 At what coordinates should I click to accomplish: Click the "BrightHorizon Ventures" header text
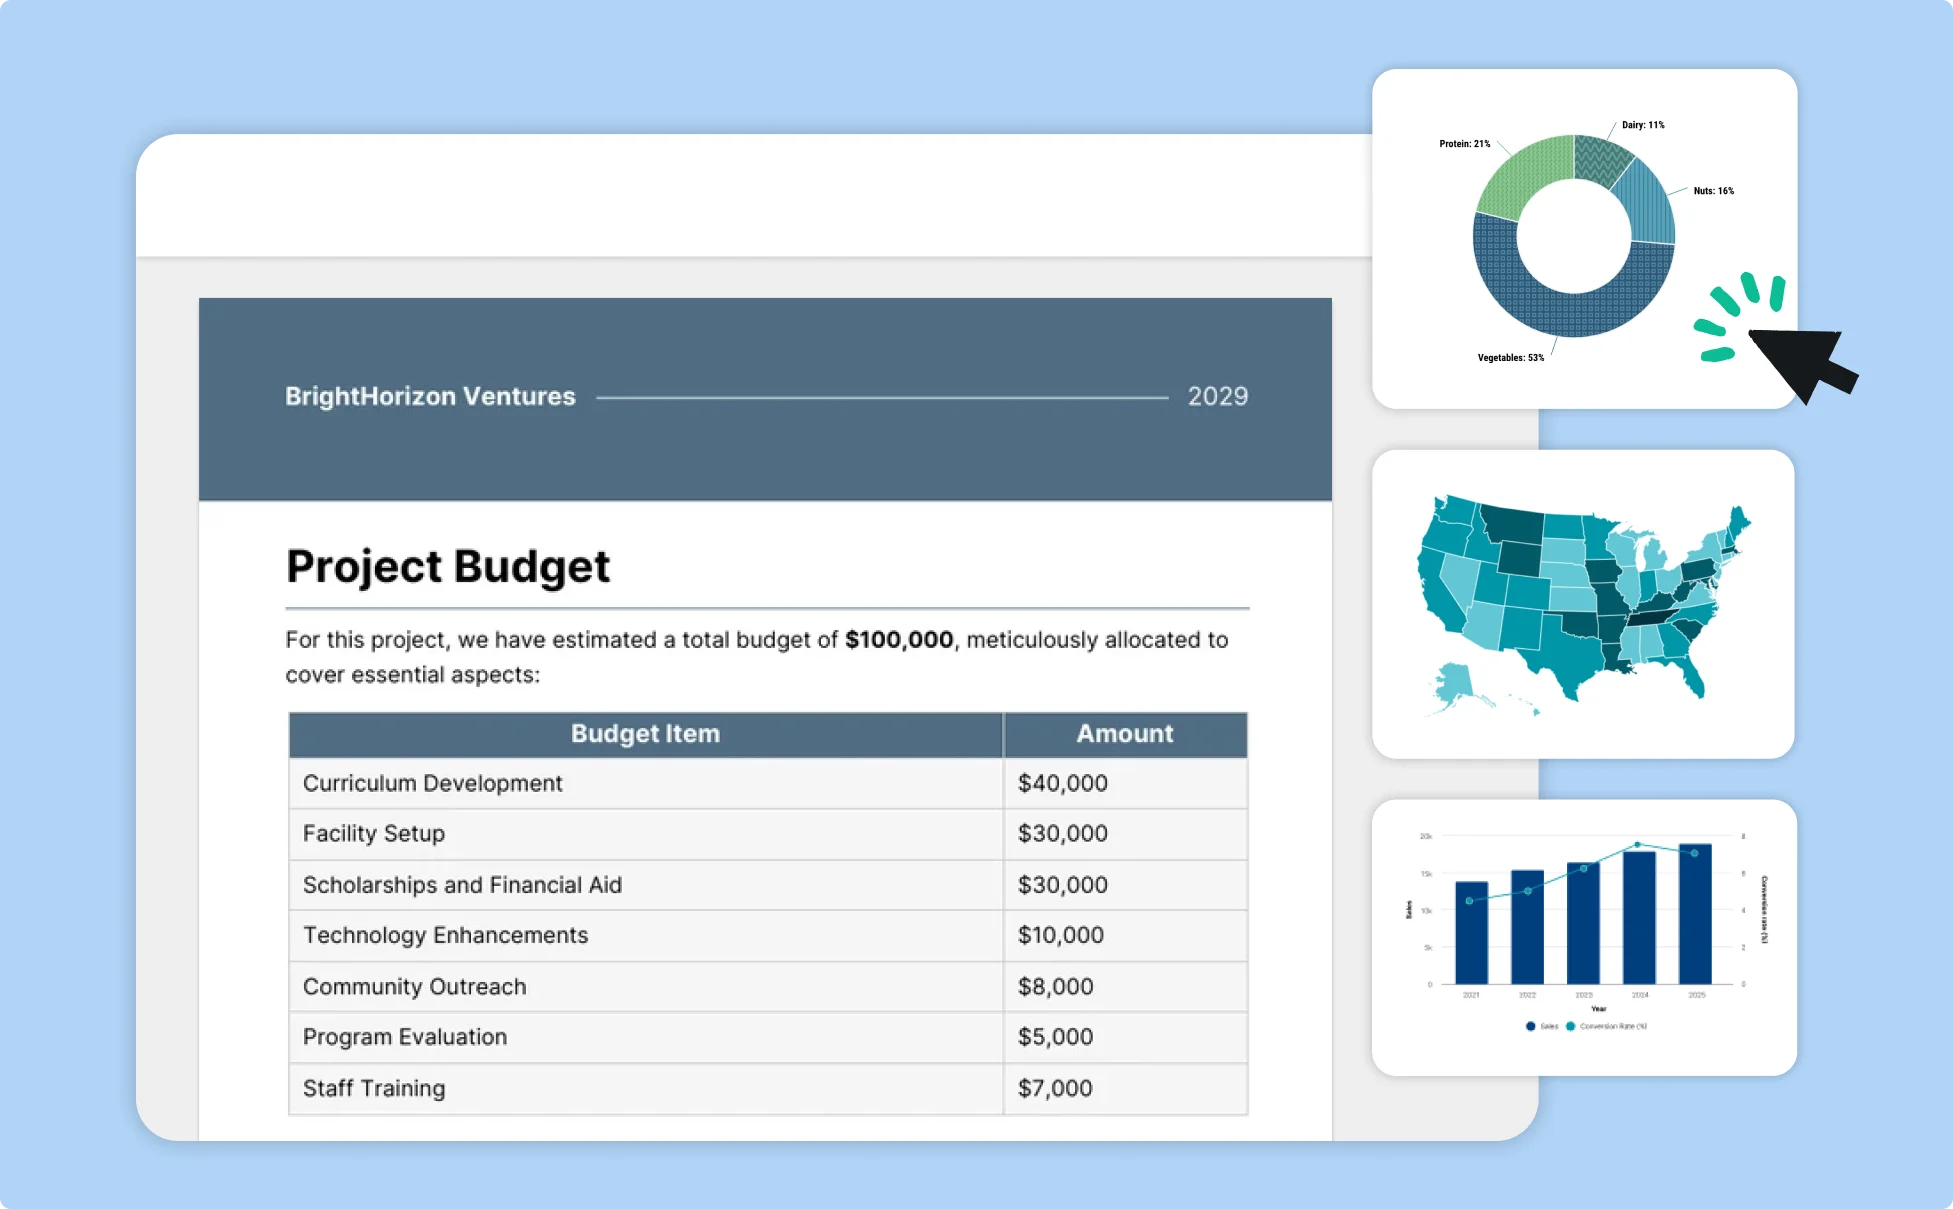click(430, 396)
